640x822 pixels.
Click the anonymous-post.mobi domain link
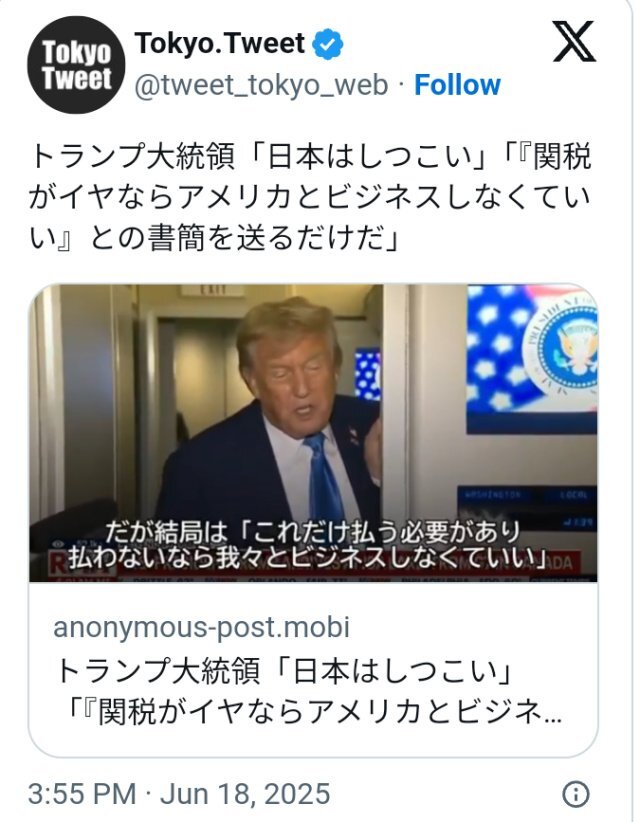pyautogui.click(x=201, y=627)
